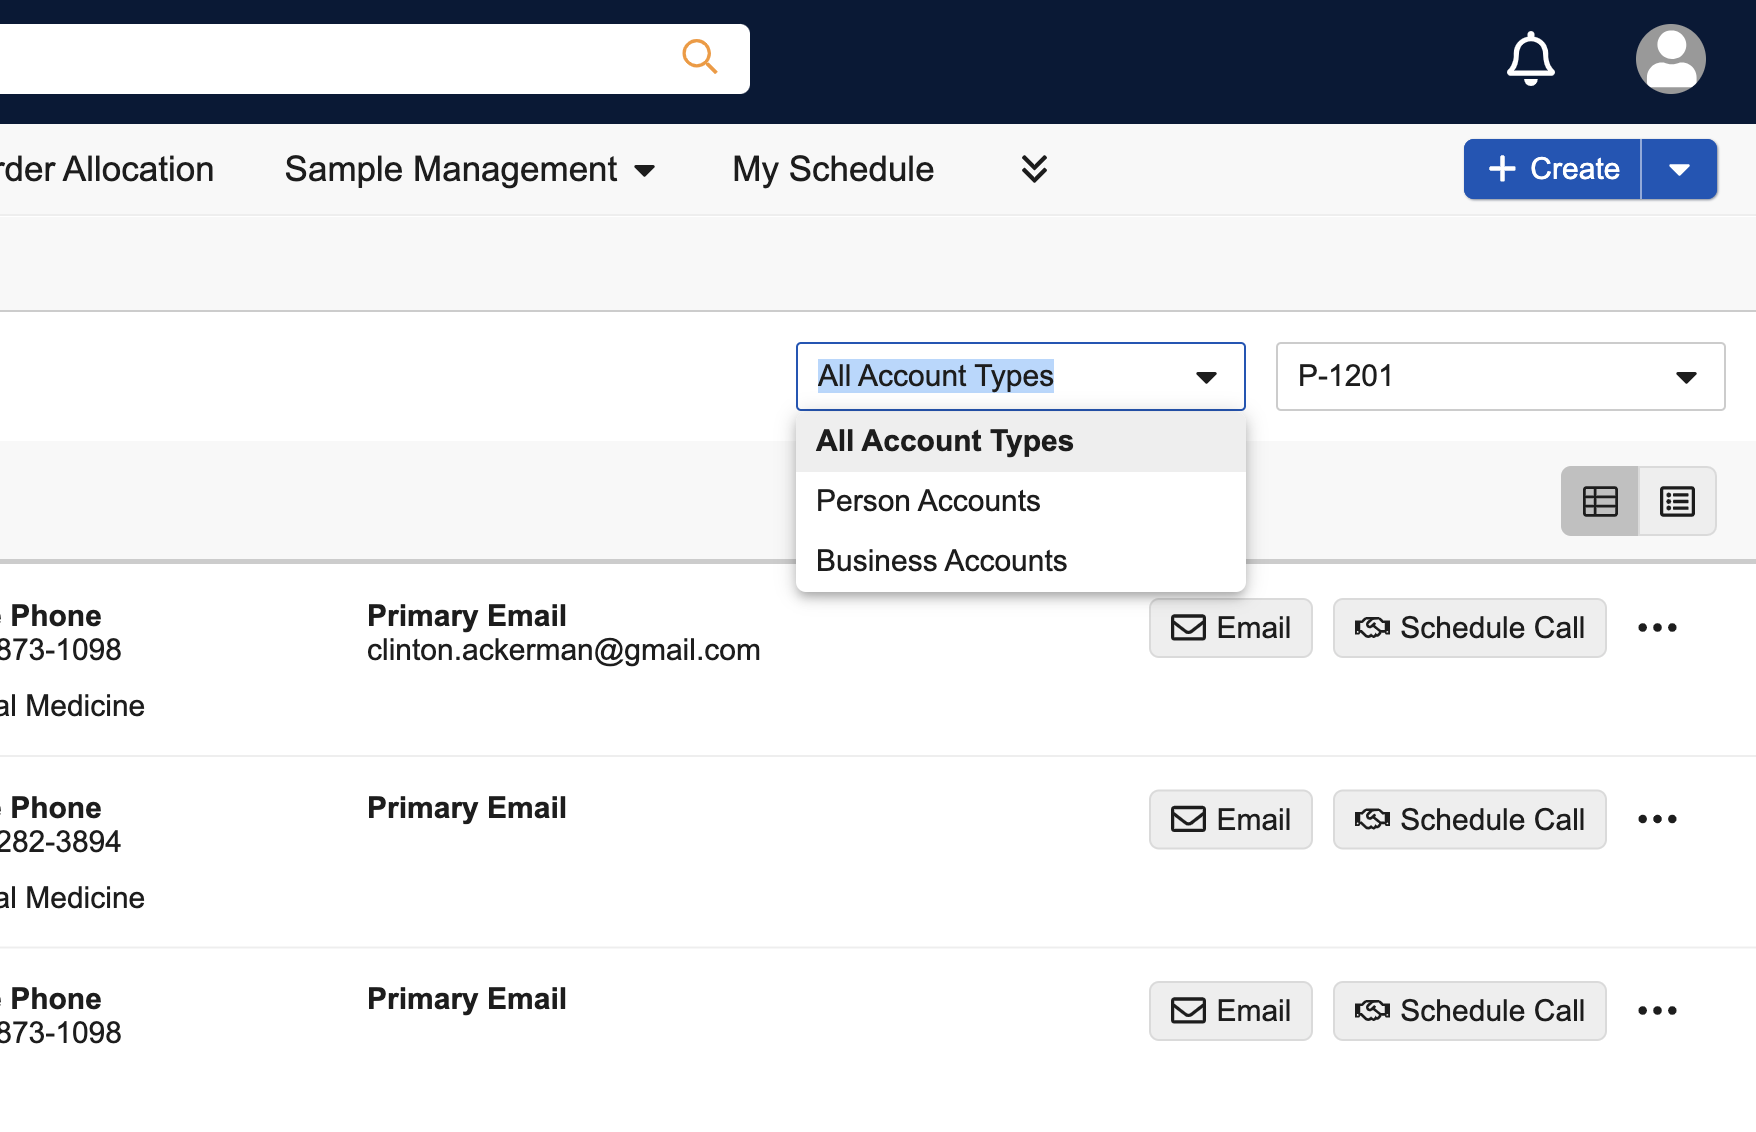Switch to table card view
The height and width of the screenshot is (1132, 1756).
tap(1599, 500)
